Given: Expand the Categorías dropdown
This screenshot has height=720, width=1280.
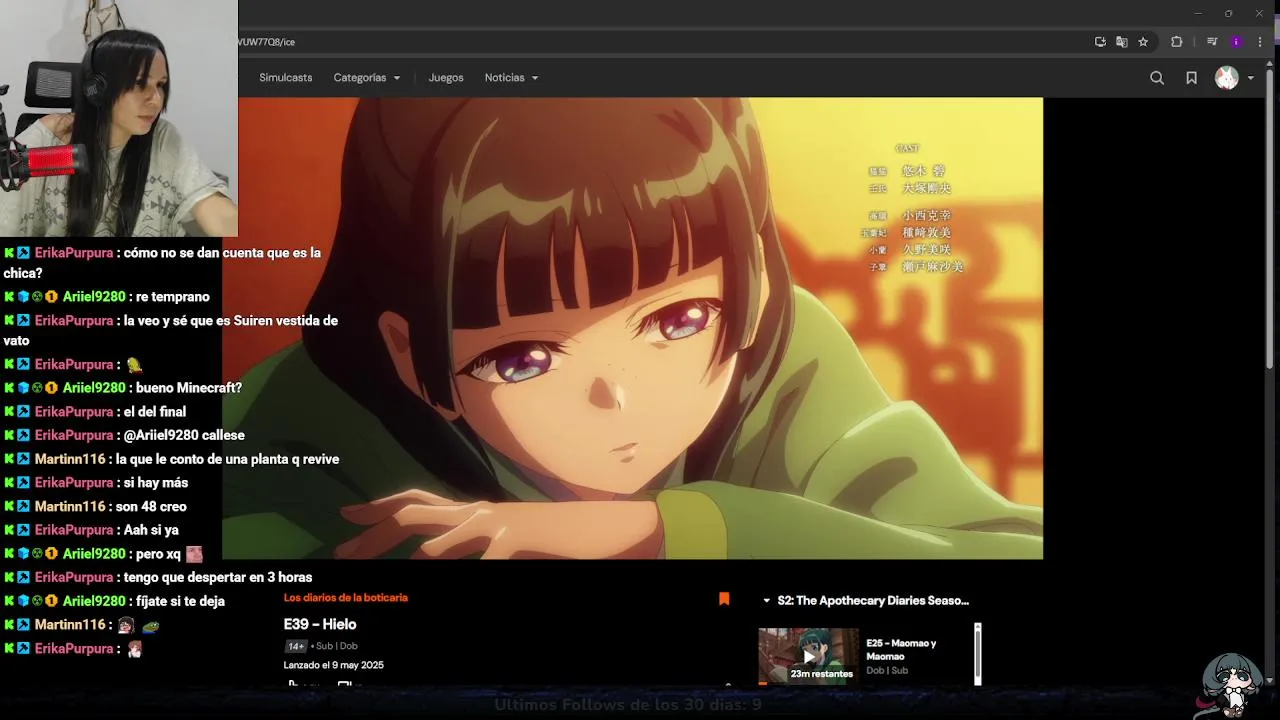Looking at the screenshot, I should coord(367,78).
